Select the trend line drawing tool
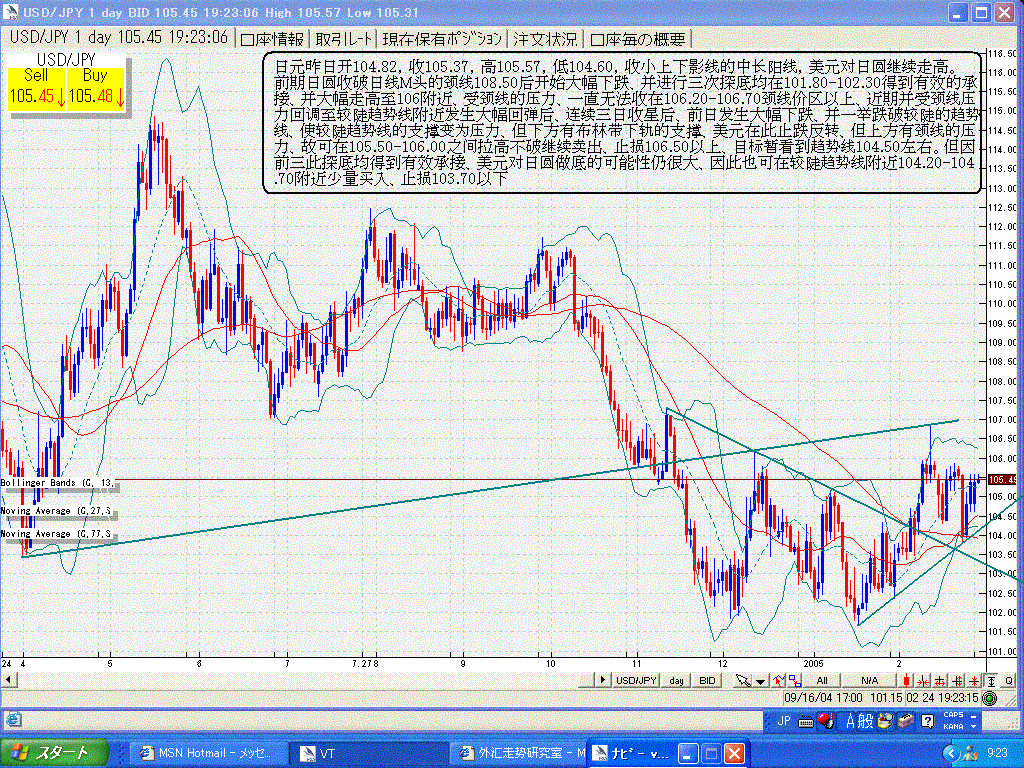This screenshot has width=1024, height=768. 779,680
